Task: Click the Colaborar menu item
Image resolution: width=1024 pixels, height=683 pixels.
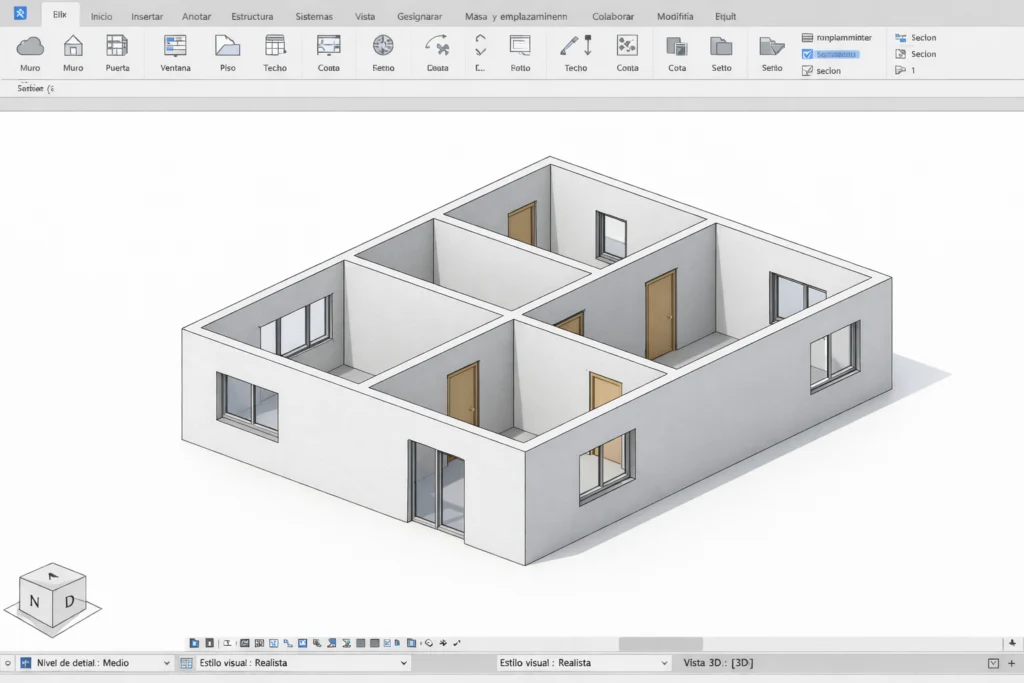Action: 612,16
